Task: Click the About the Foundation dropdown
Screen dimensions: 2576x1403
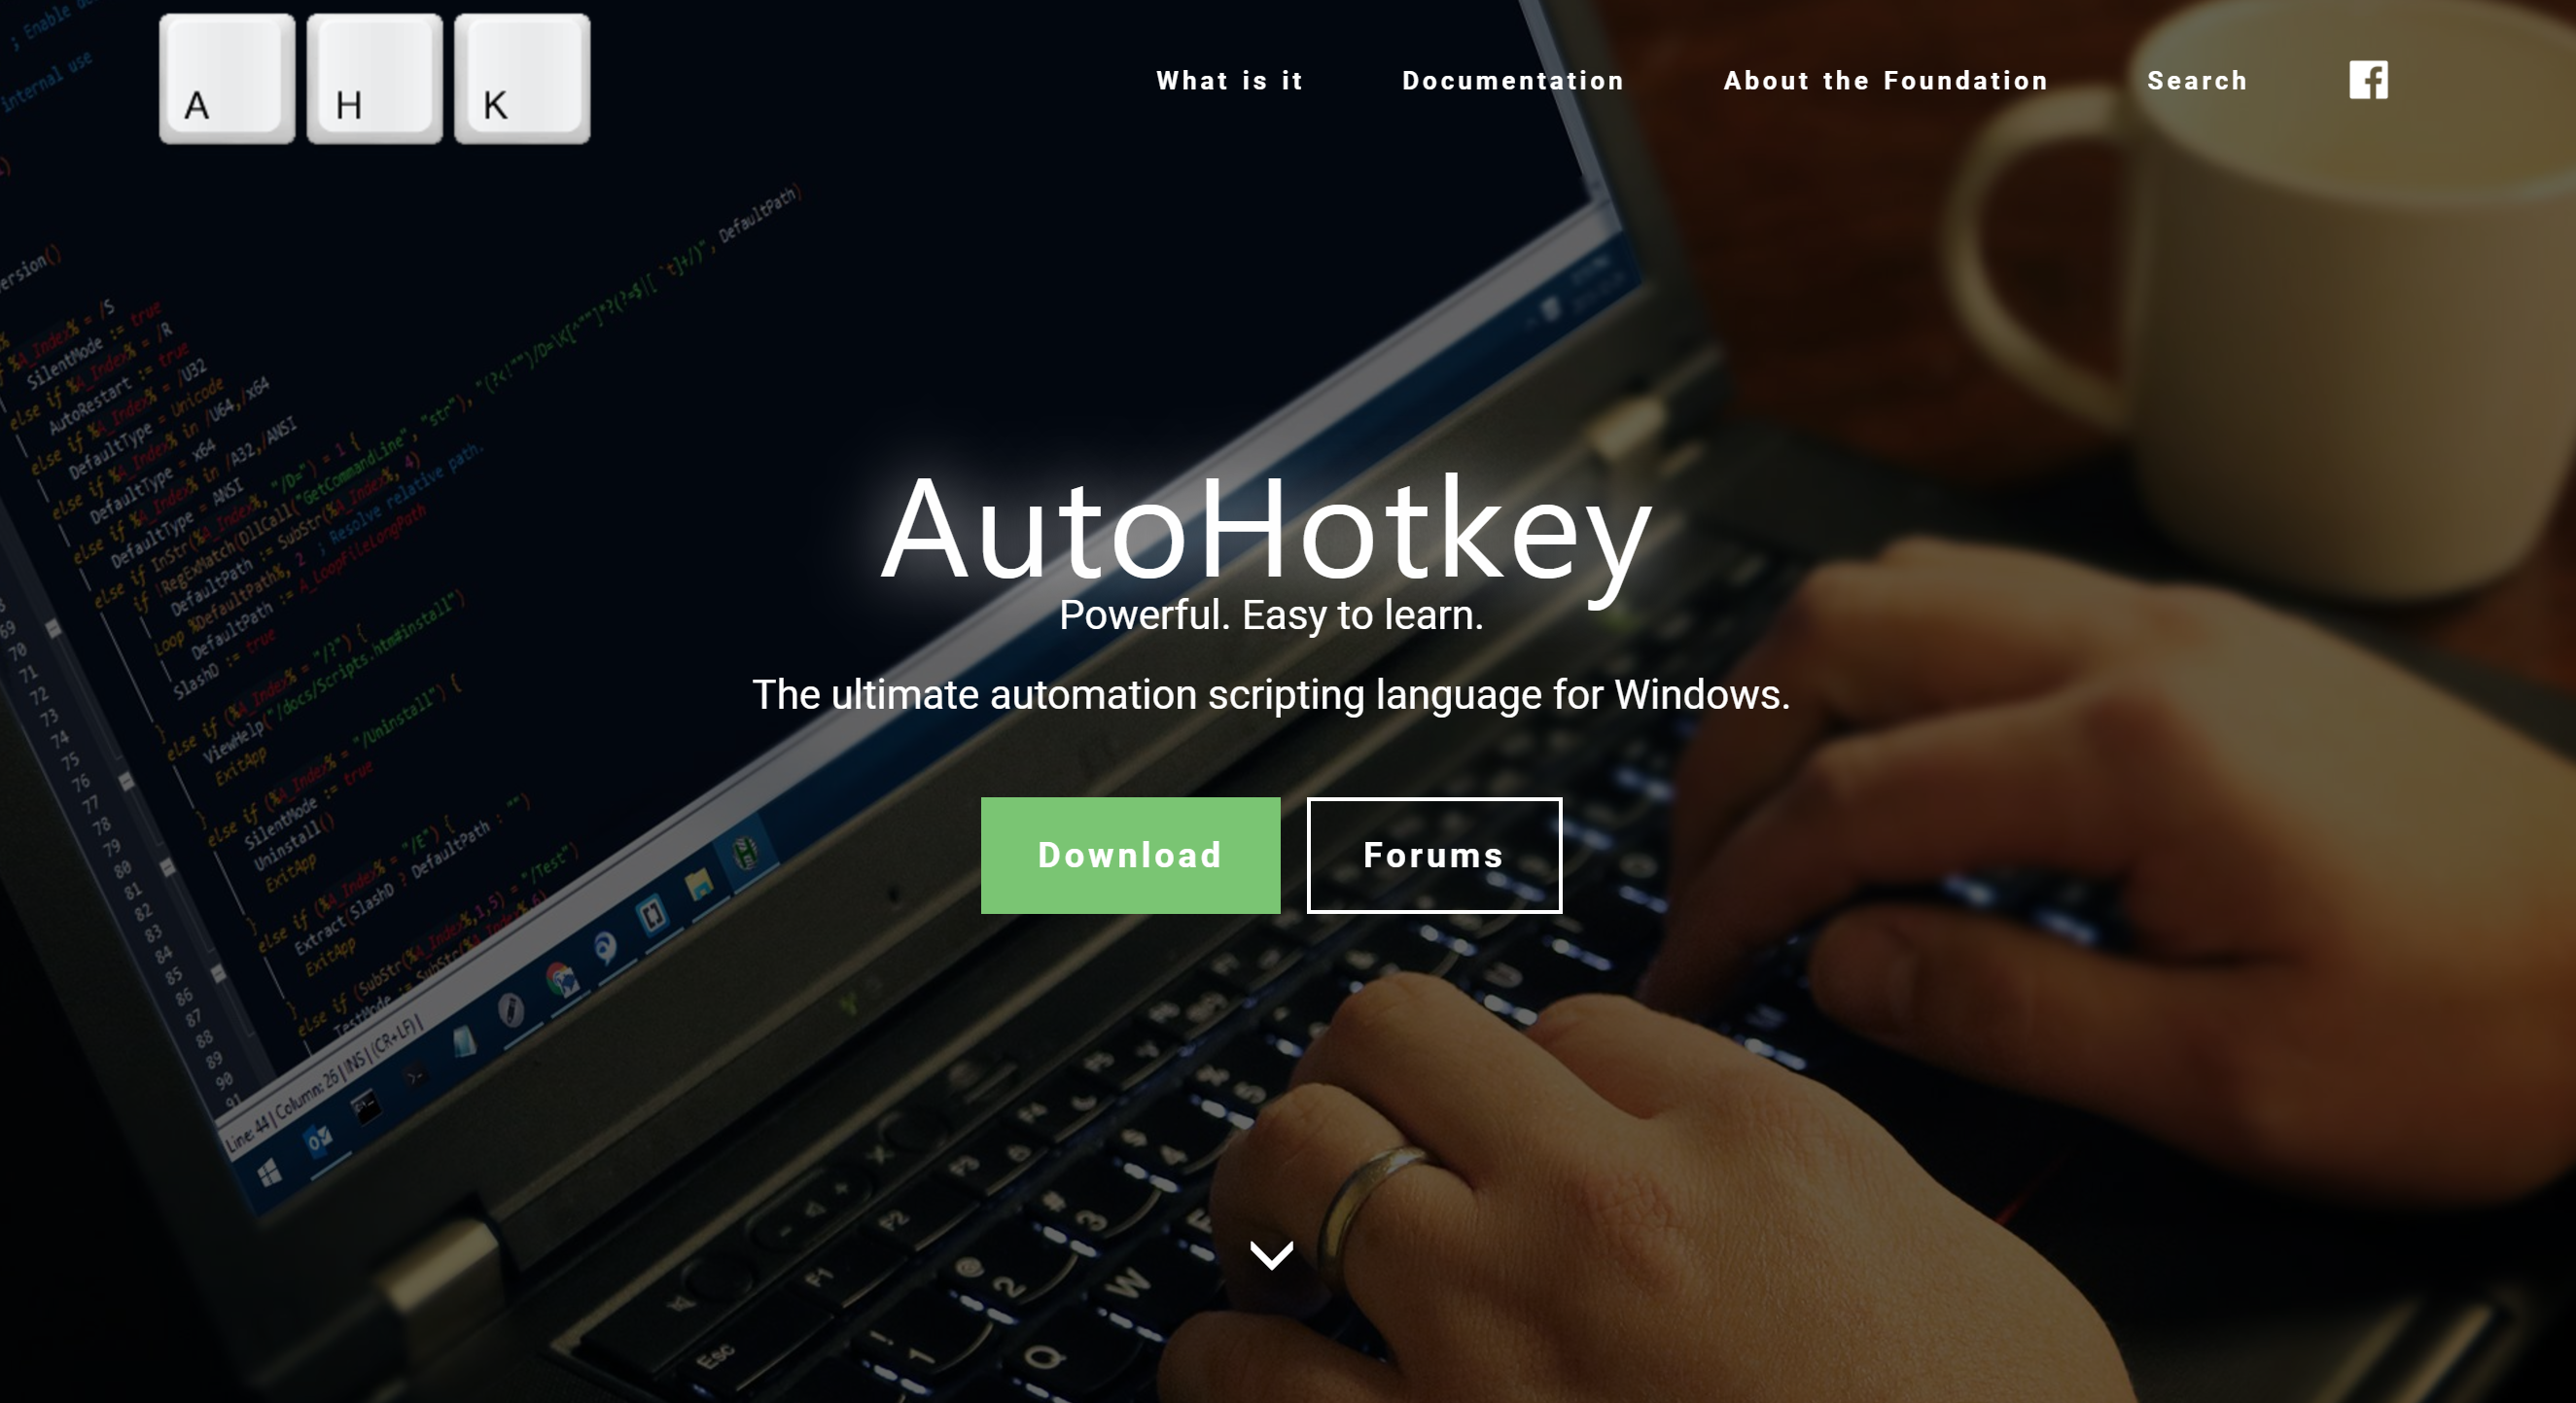Action: (x=1887, y=80)
